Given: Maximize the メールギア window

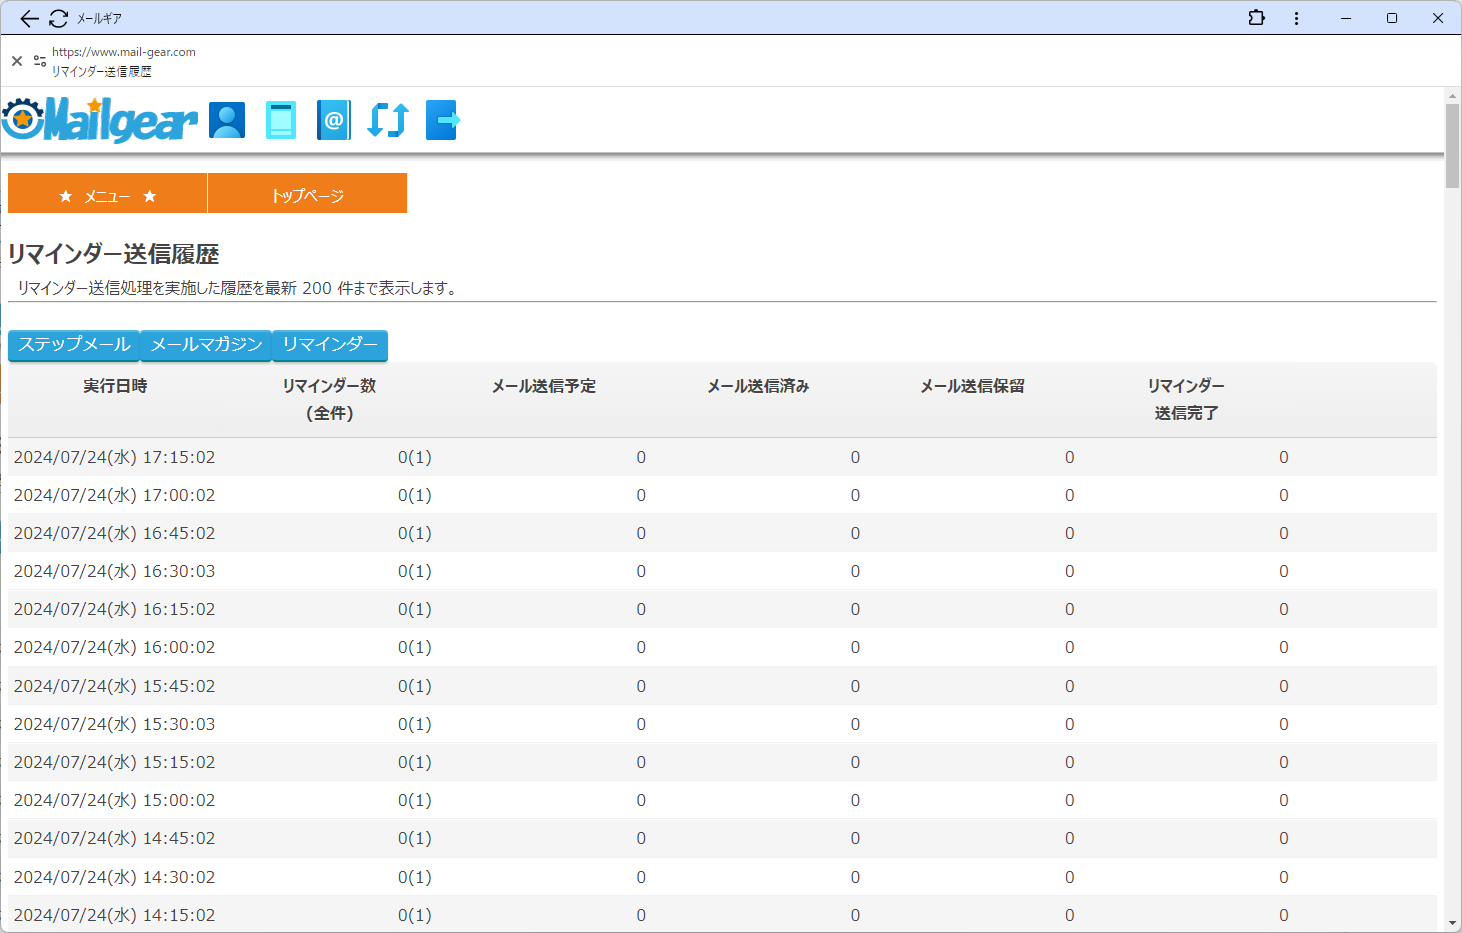Looking at the screenshot, I should coord(1392,18).
